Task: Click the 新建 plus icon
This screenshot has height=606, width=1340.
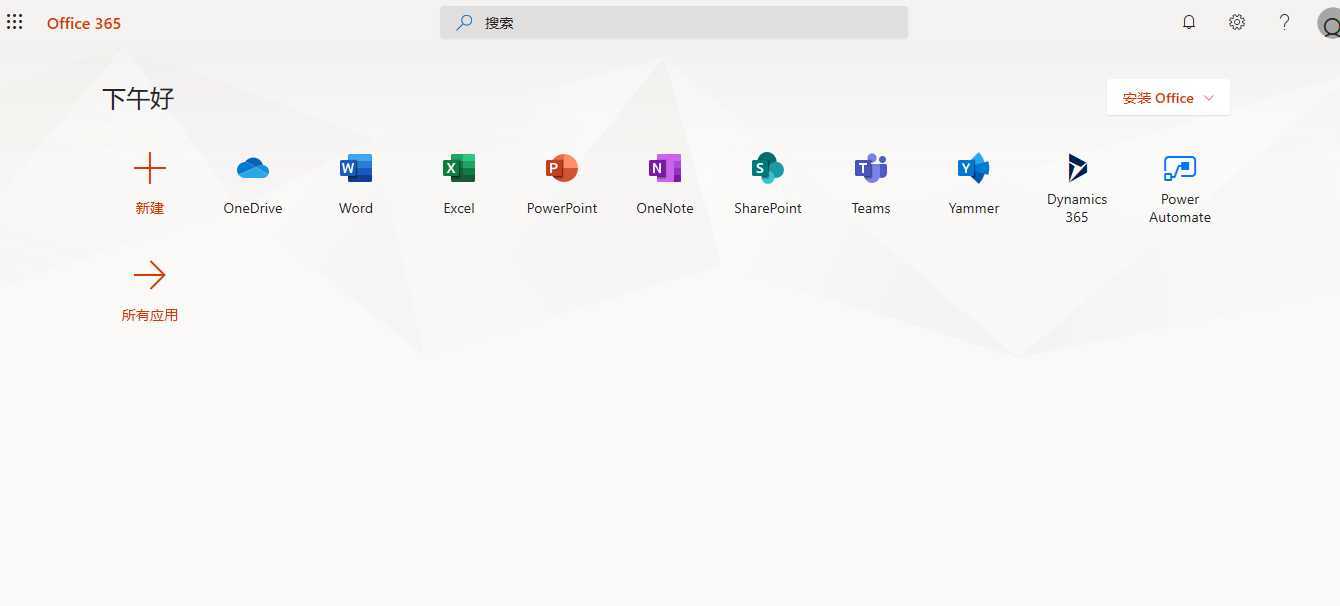Action: [150, 168]
